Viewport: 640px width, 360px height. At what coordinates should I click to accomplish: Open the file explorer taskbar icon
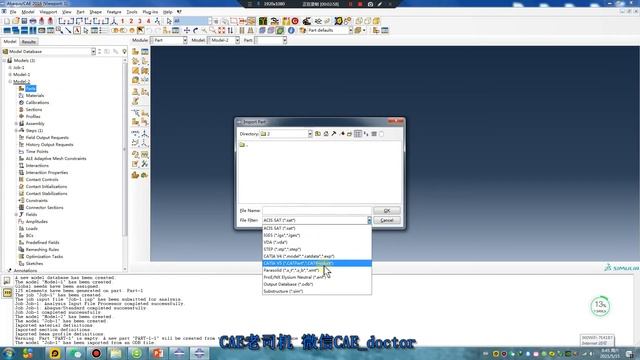[x=116, y=353]
